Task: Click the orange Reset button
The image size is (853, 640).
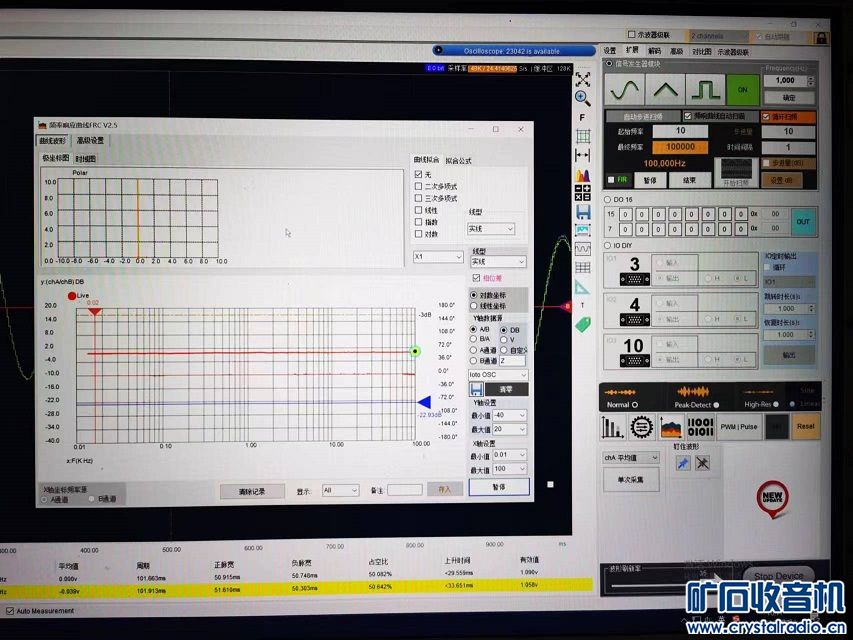Action: click(x=806, y=427)
